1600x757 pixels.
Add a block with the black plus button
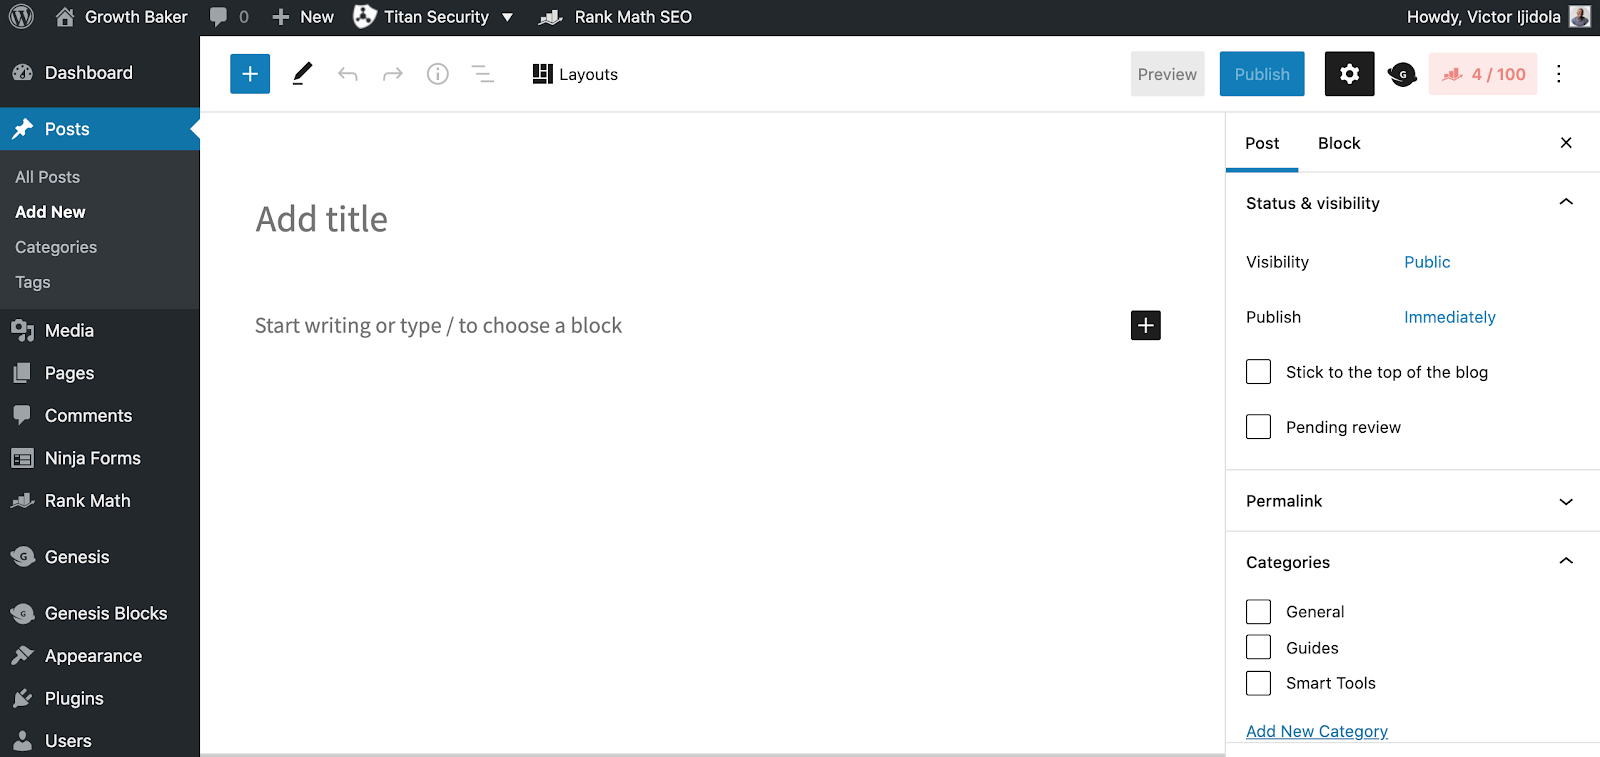(1146, 325)
